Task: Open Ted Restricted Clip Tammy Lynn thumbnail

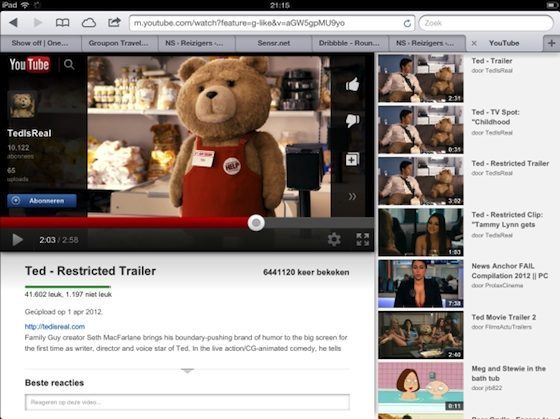Action: coord(421,233)
